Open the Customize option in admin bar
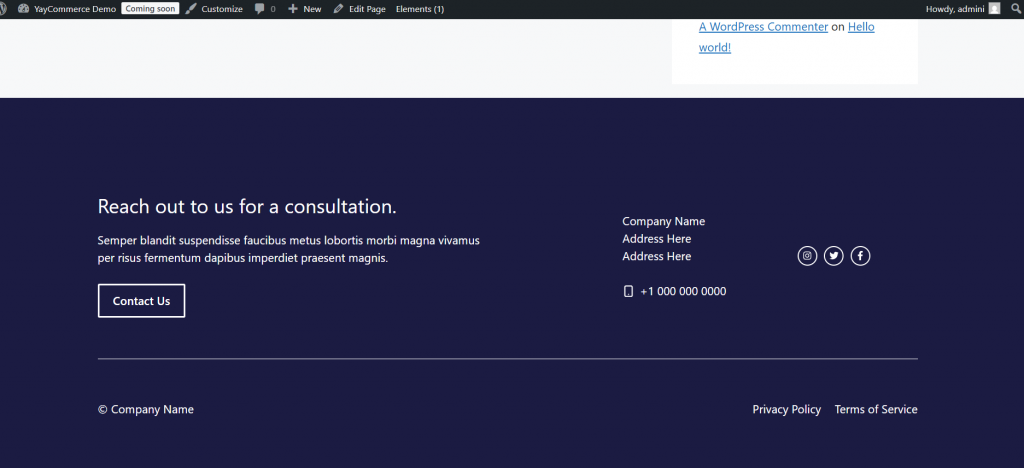 (214, 9)
